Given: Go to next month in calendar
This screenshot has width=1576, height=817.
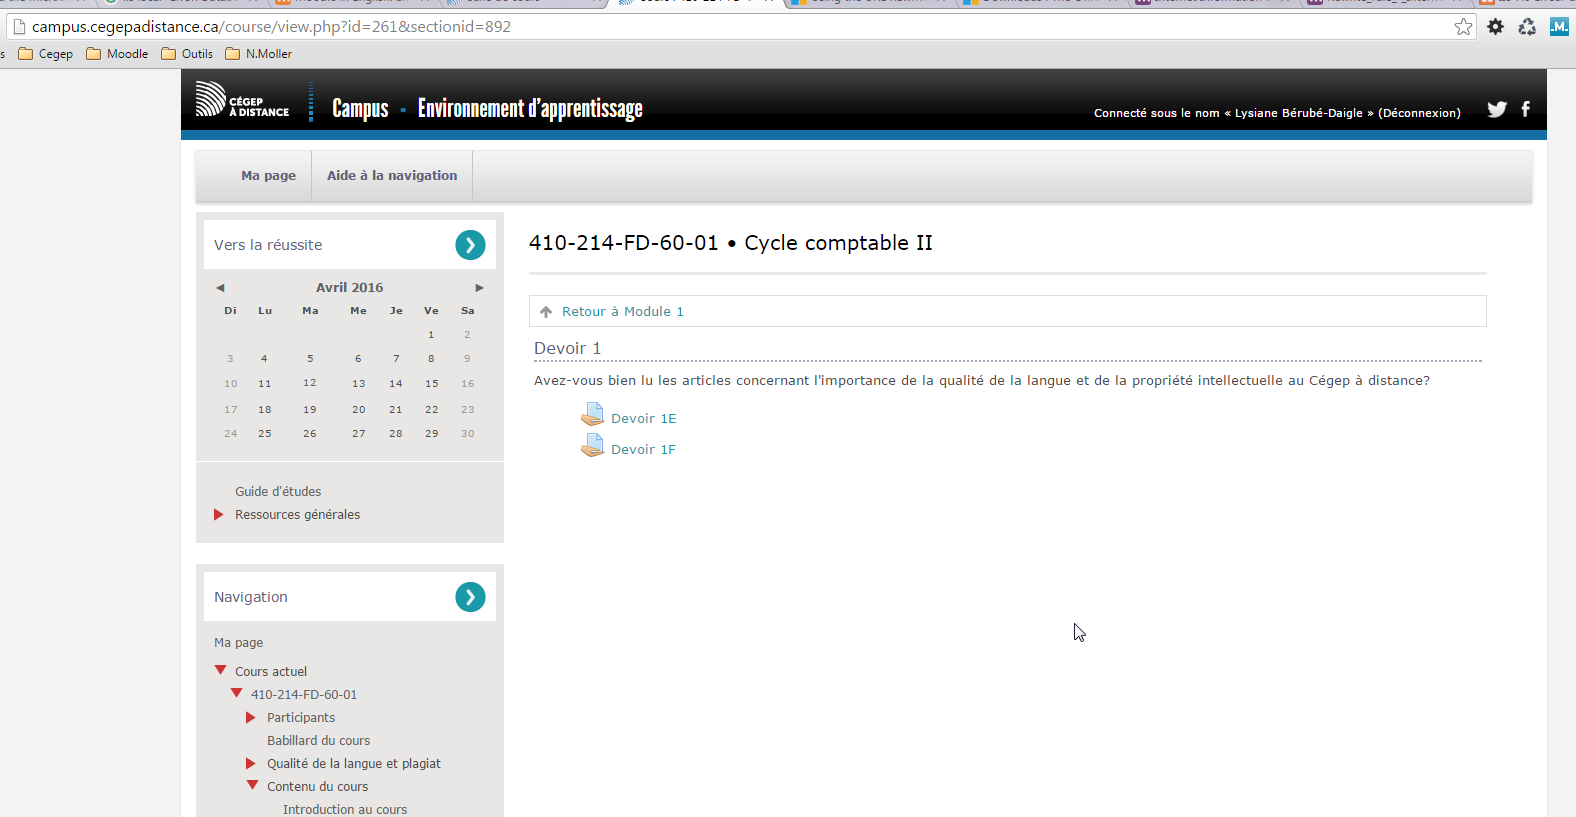Looking at the screenshot, I should [x=479, y=288].
